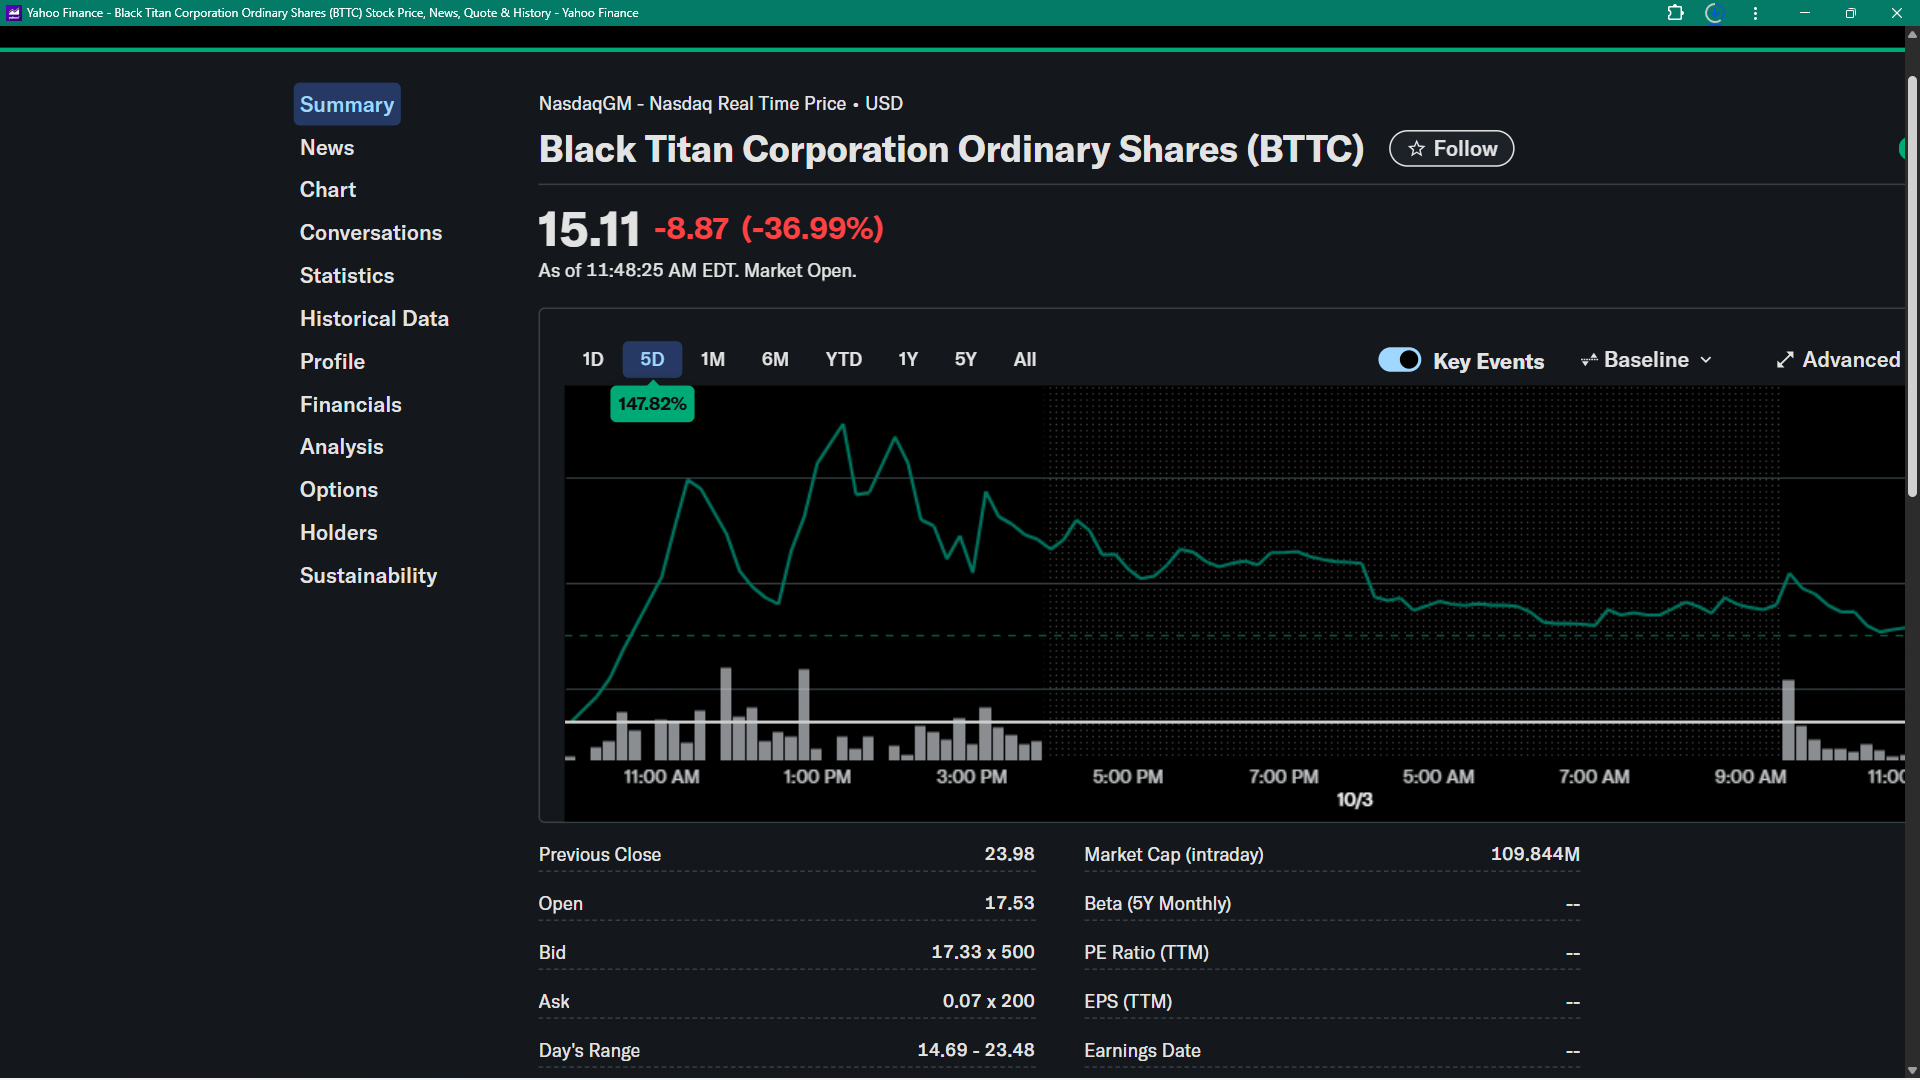Click the star icon in Follow button
The width and height of the screenshot is (1920, 1080).
pyautogui.click(x=1416, y=149)
